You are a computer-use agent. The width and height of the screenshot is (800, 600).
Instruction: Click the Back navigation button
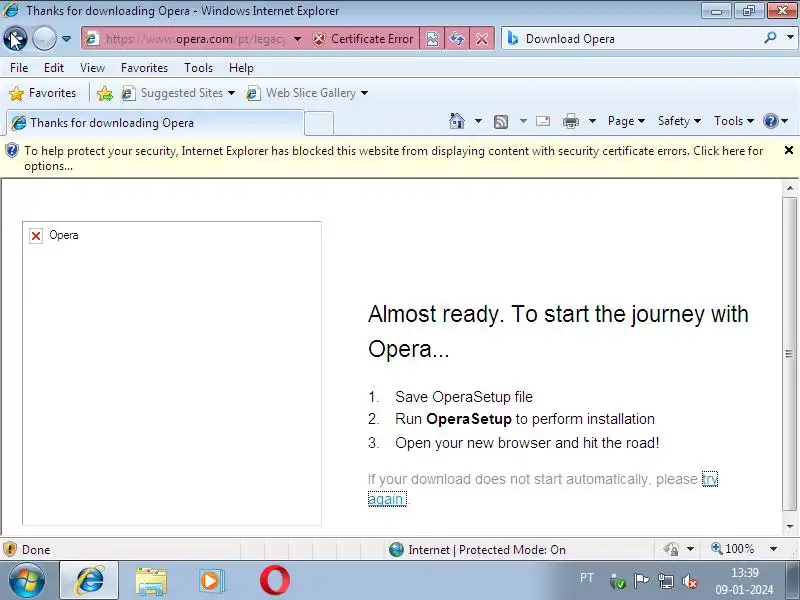tap(16, 38)
